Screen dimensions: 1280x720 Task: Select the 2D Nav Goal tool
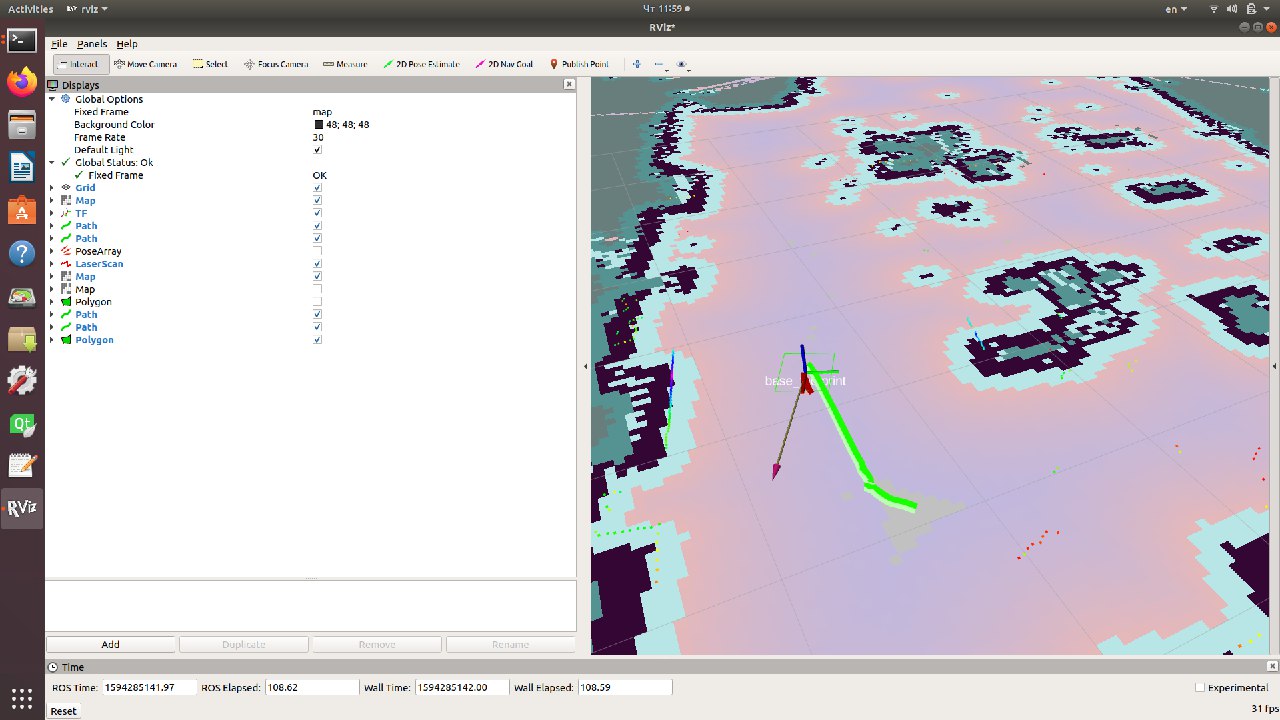click(x=504, y=64)
